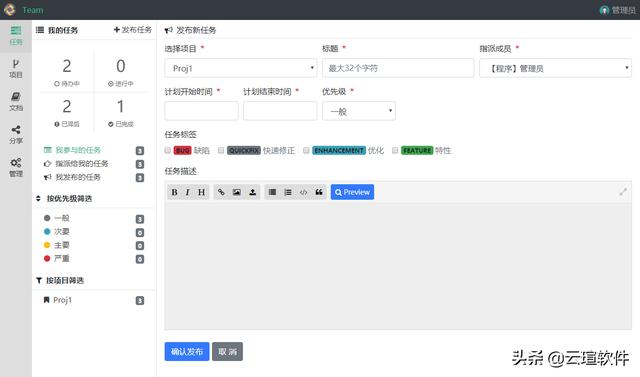
Task: Open the 文档 section in left sidebar
Action: tap(16, 102)
